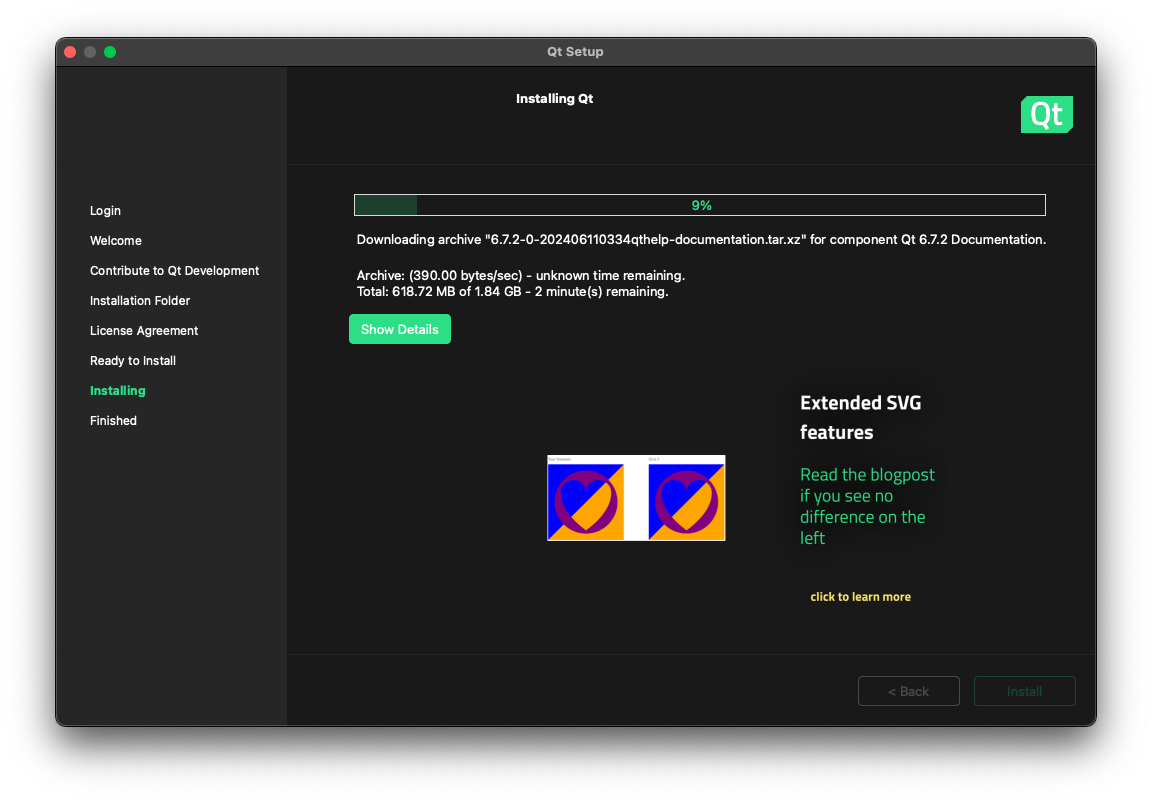Select the Ready to Install step
1152x800 pixels.
click(133, 361)
